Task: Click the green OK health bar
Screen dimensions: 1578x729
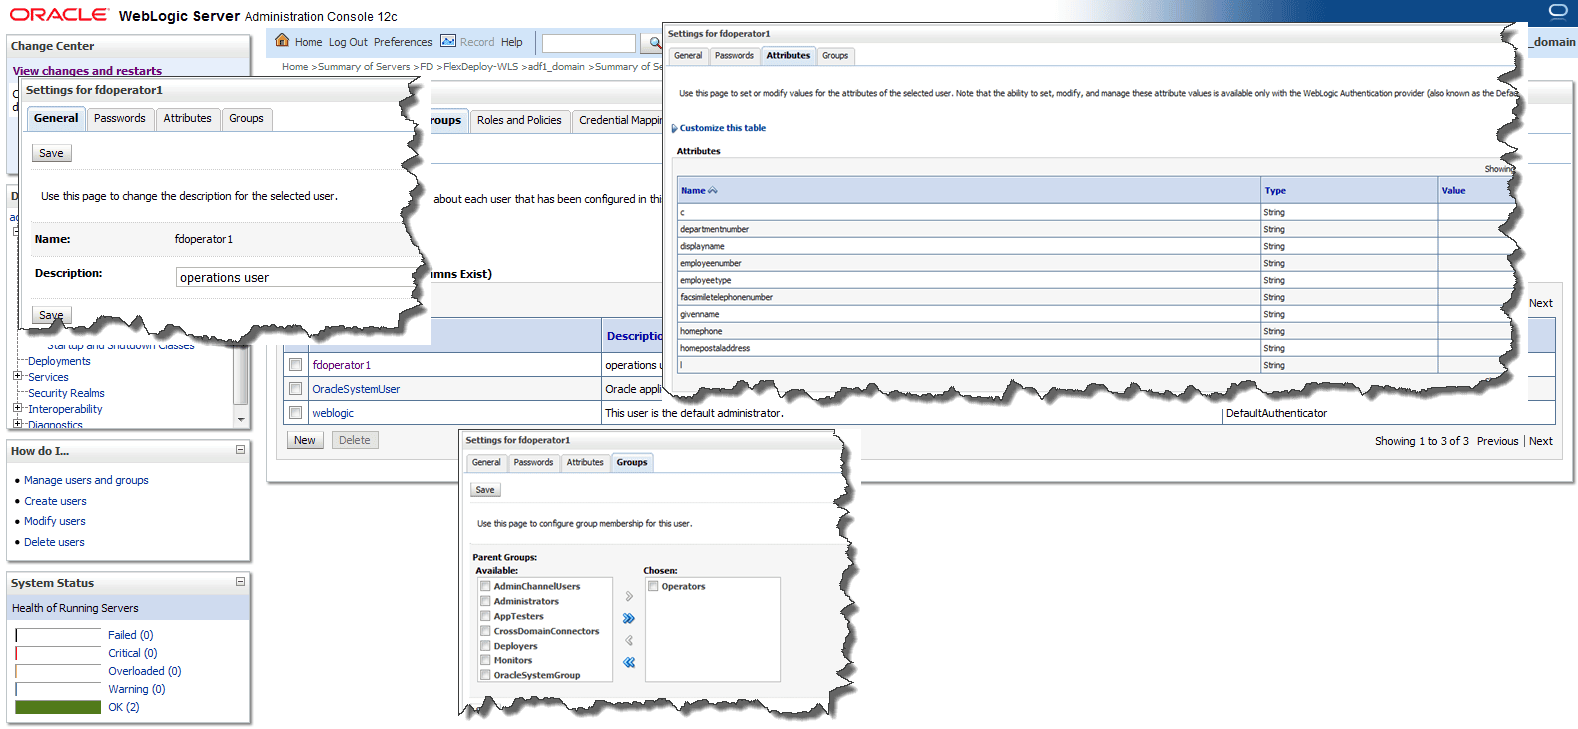Action: point(58,707)
